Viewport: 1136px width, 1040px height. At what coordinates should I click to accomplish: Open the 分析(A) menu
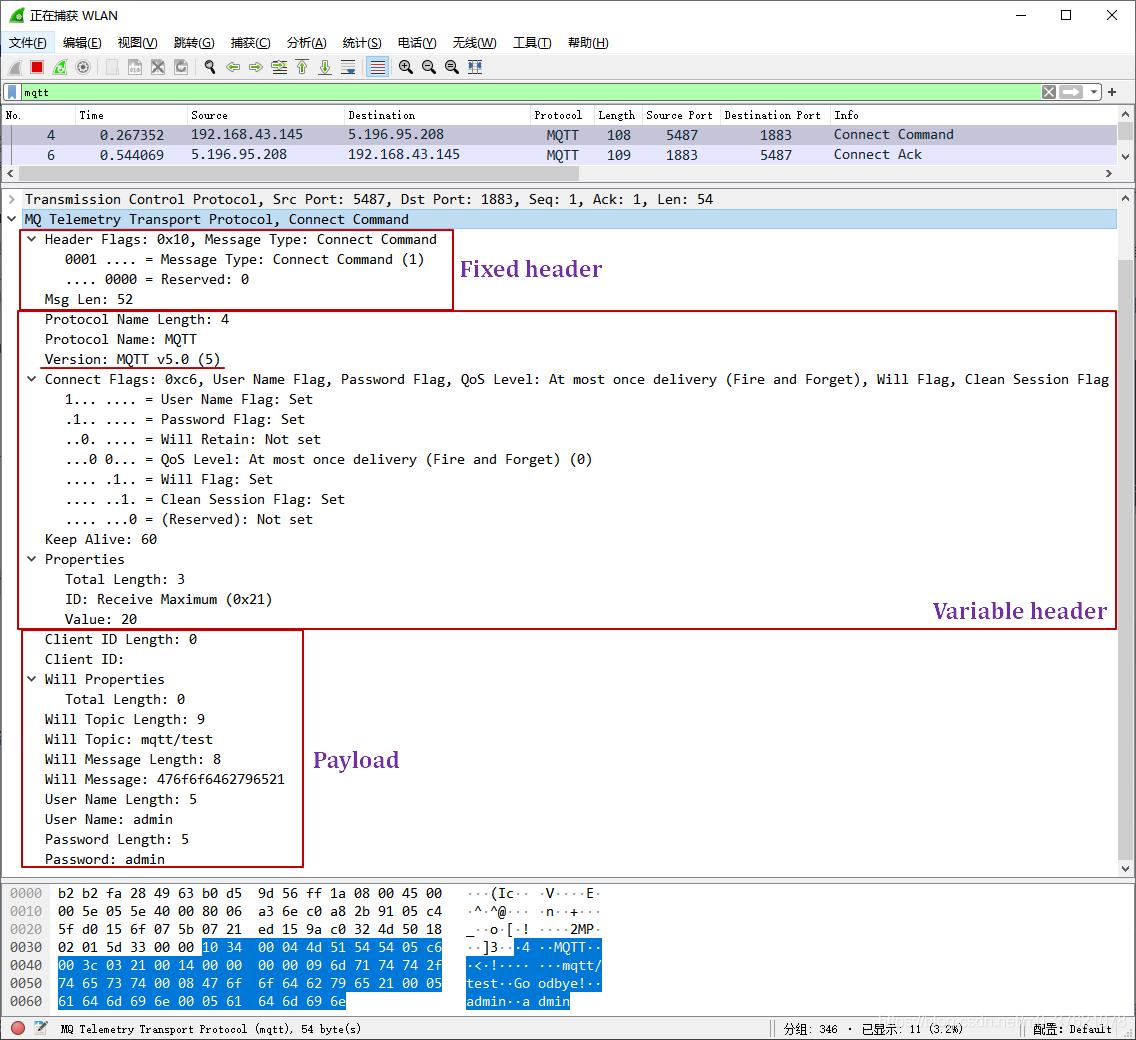coord(306,43)
